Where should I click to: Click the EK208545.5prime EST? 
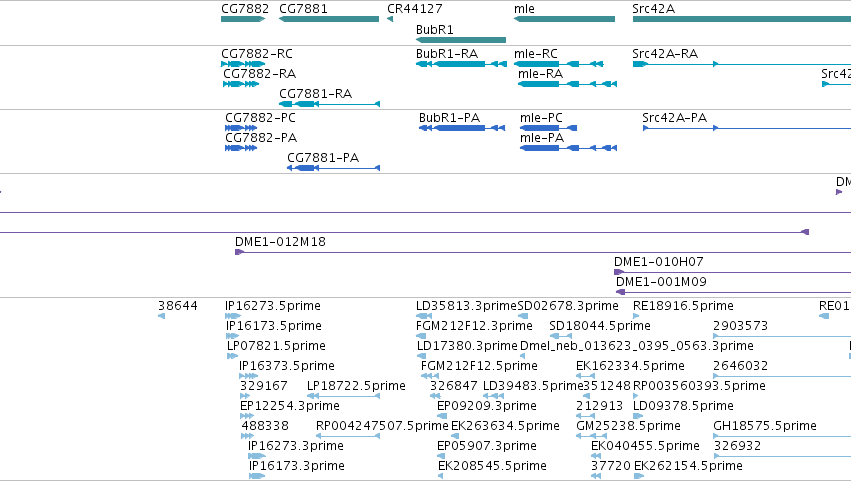tap(441, 476)
